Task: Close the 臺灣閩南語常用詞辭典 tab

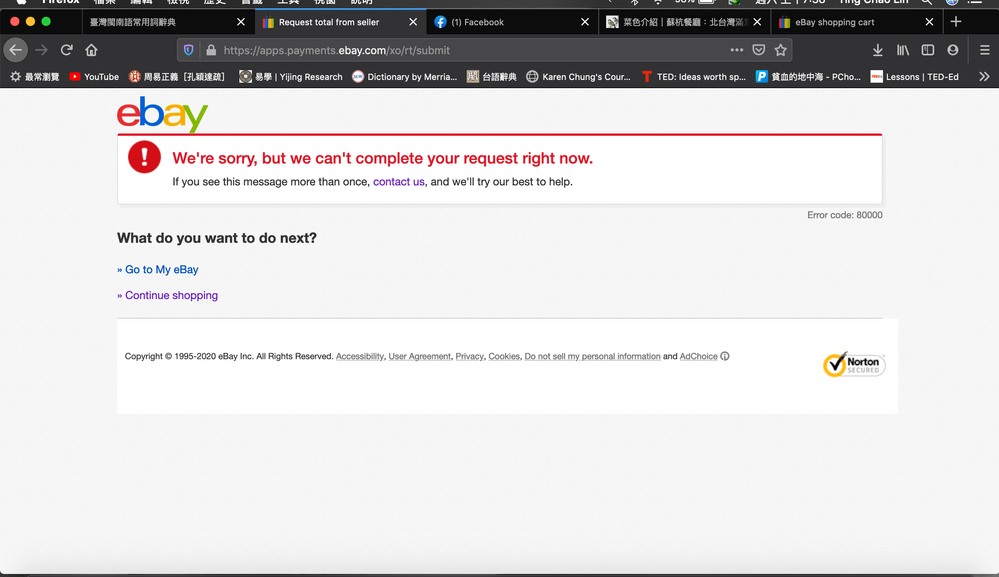Action: click(241, 22)
